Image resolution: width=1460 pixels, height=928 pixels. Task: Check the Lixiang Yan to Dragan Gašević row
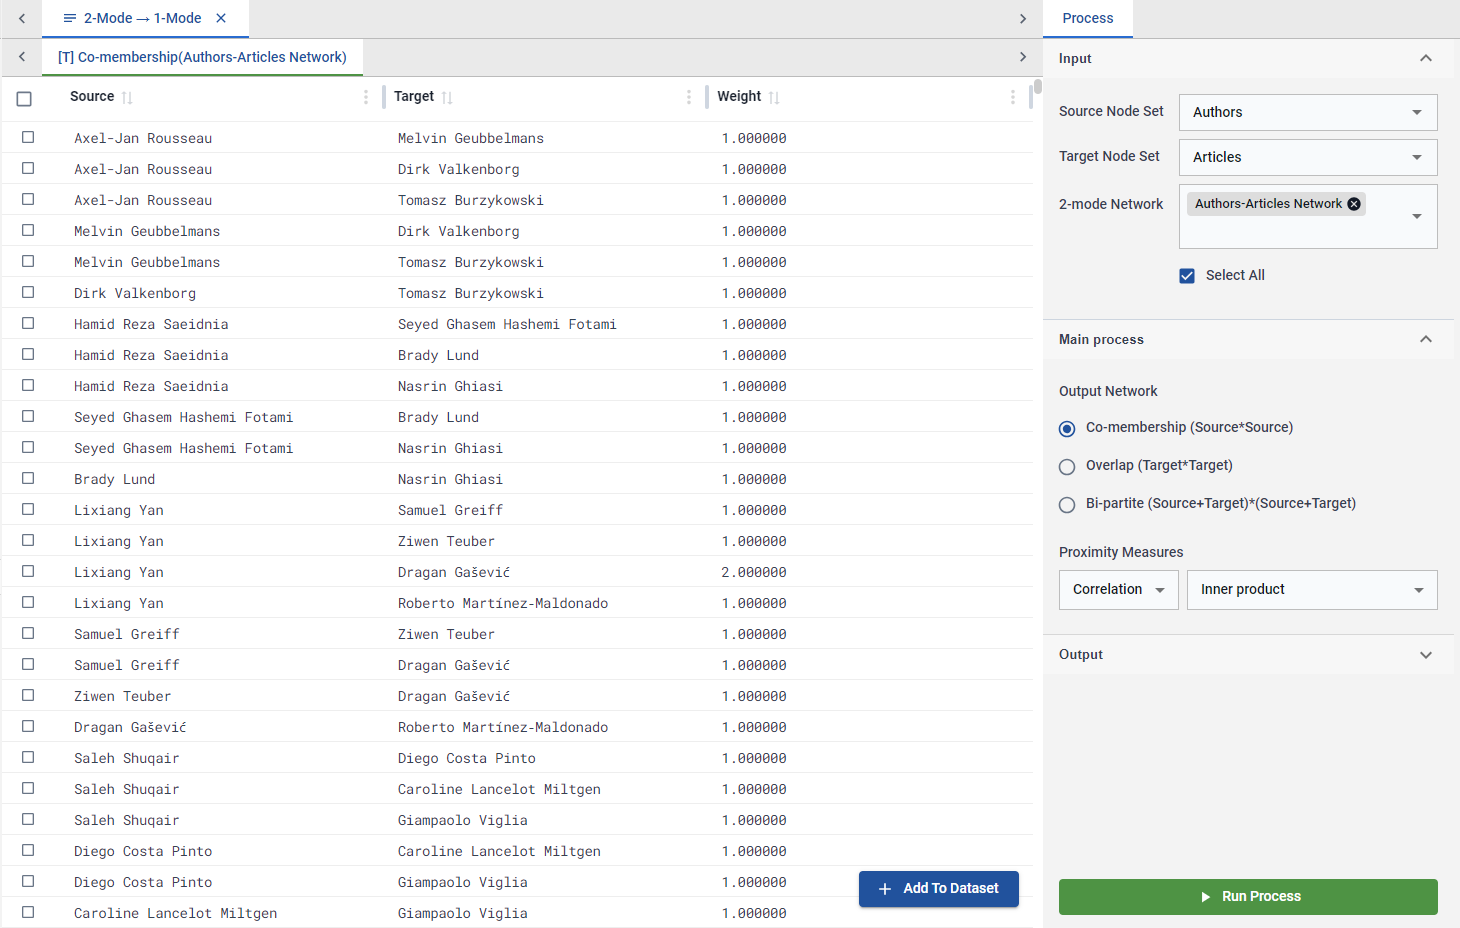[x=28, y=571]
